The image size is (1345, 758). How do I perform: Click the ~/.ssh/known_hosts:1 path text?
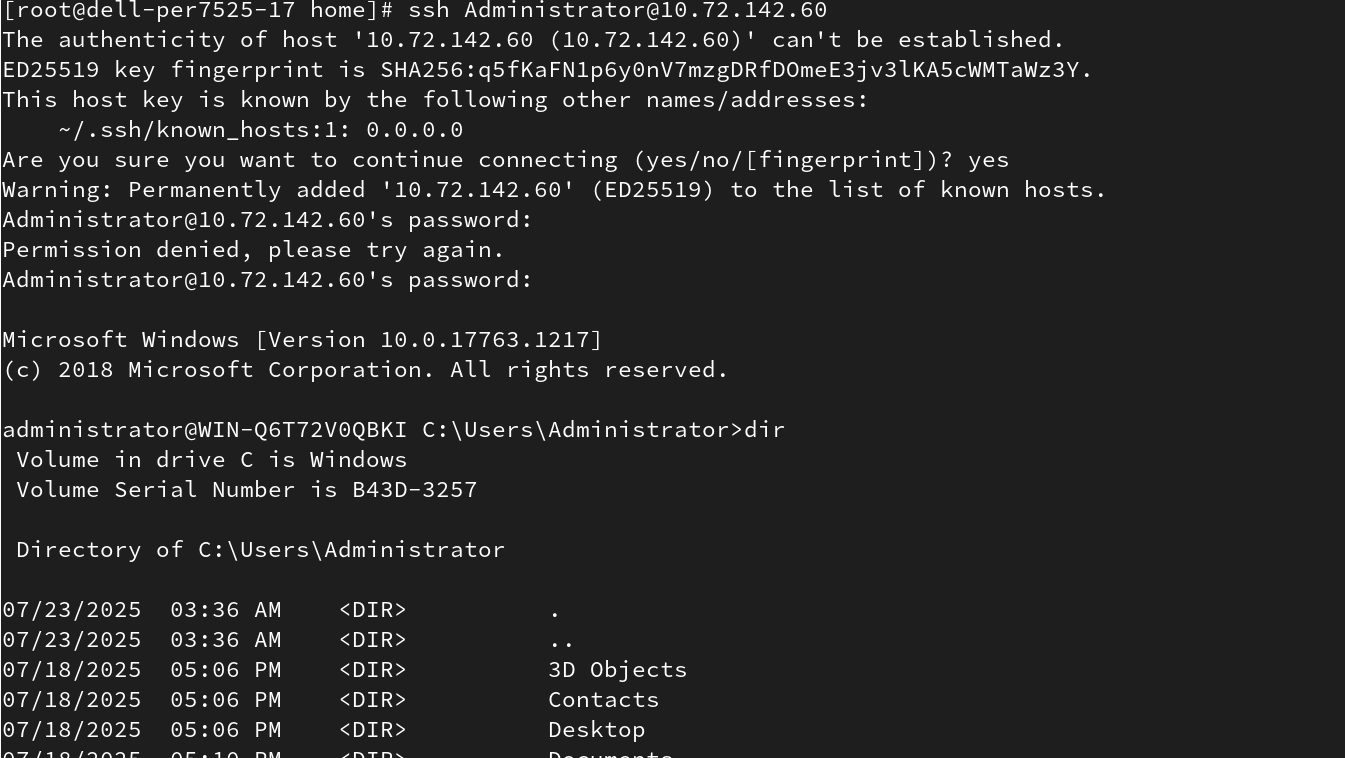pyautogui.click(x=204, y=130)
